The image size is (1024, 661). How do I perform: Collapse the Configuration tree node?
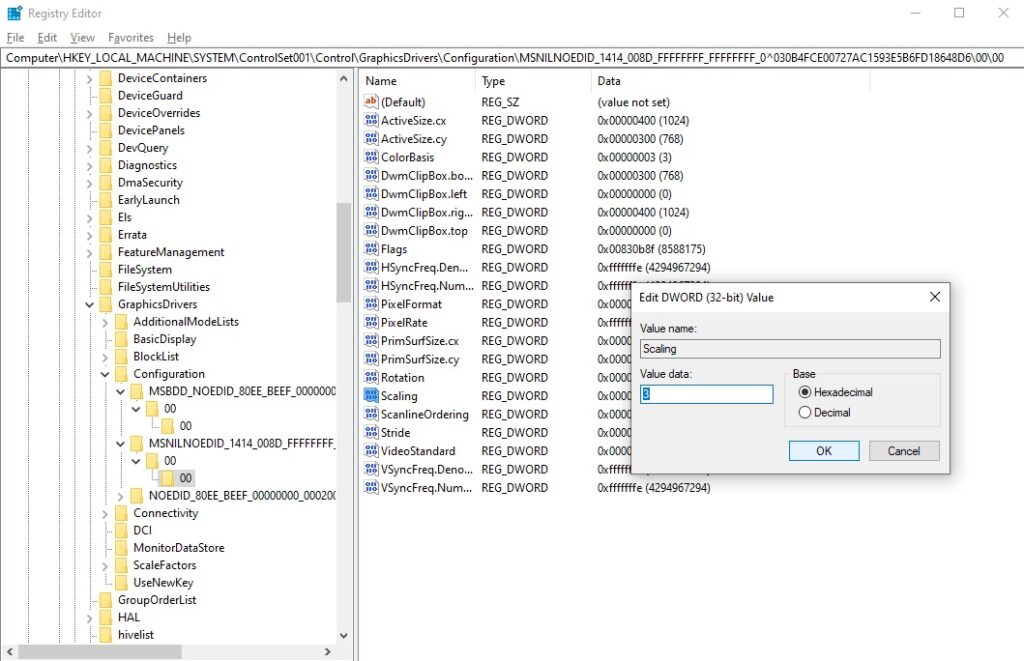(104, 373)
